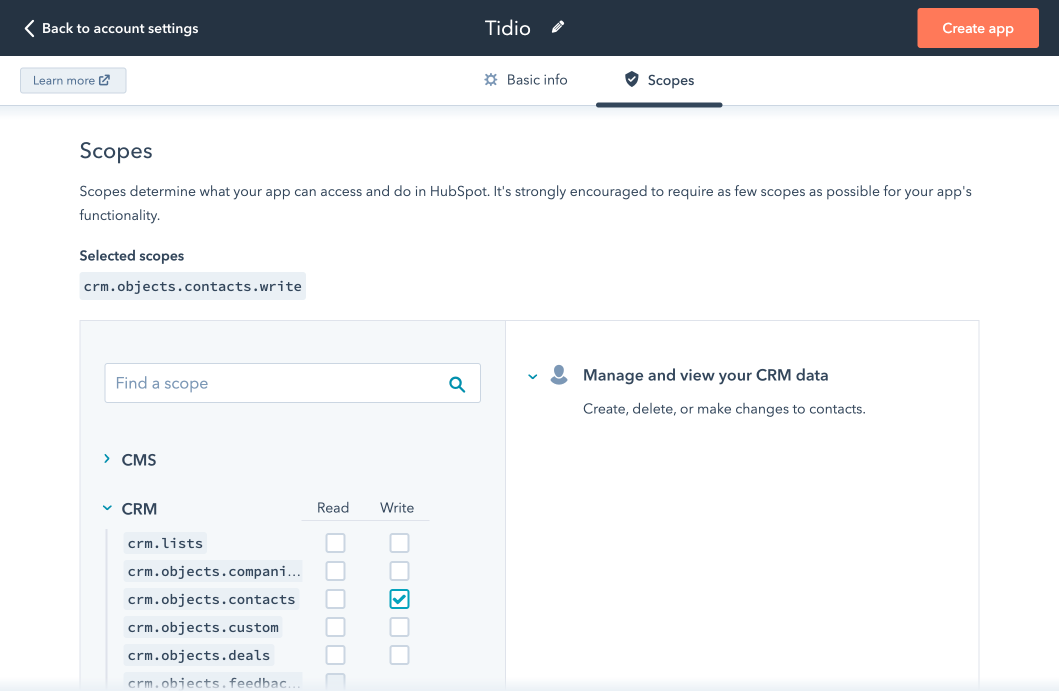Check Read for crm.objects.companies

click(x=335, y=571)
